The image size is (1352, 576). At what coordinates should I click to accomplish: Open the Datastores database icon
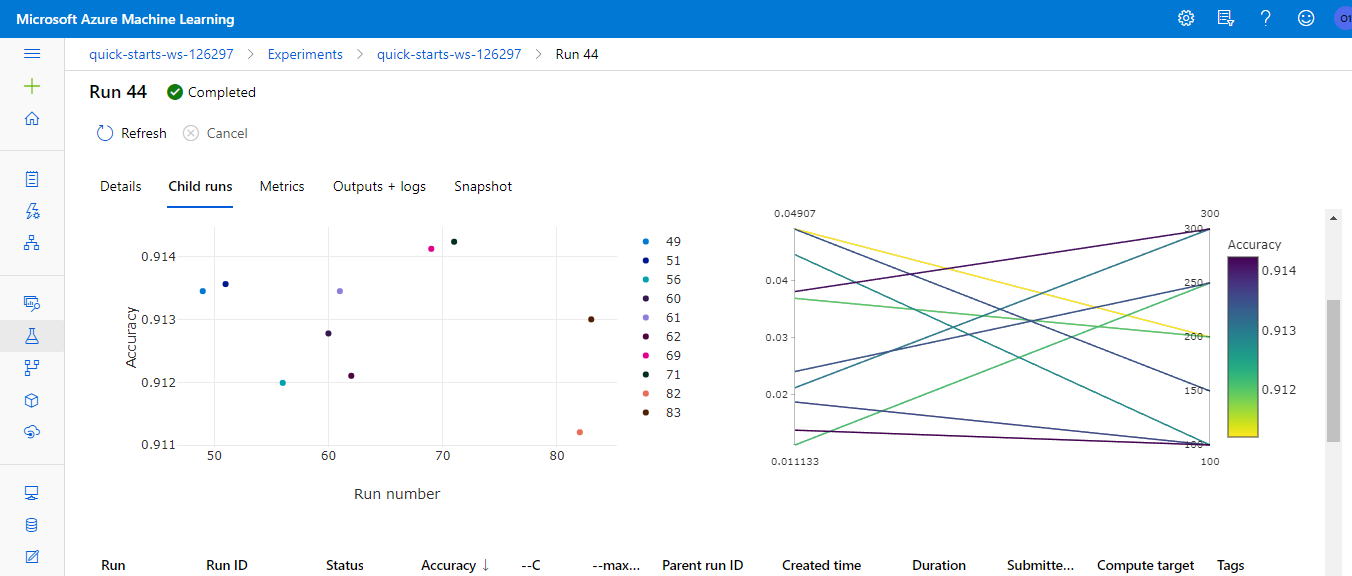[x=33, y=524]
